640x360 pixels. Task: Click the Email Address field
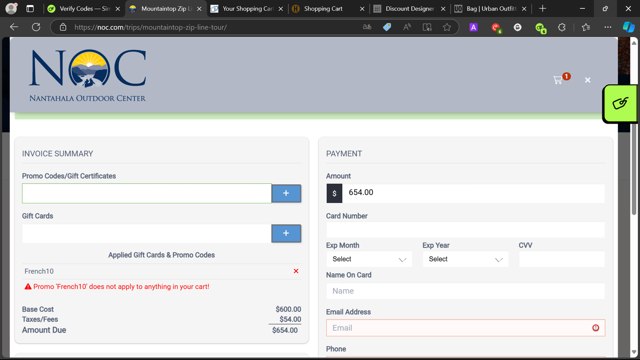pos(465,328)
